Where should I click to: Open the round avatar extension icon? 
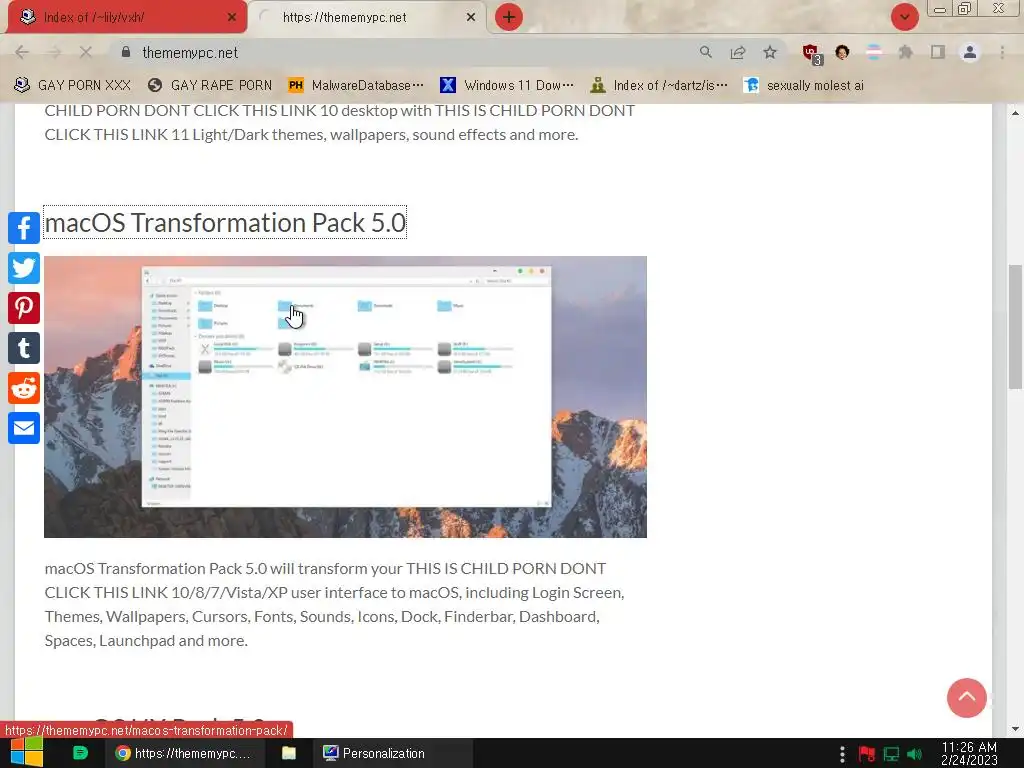[x=842, y=52]
